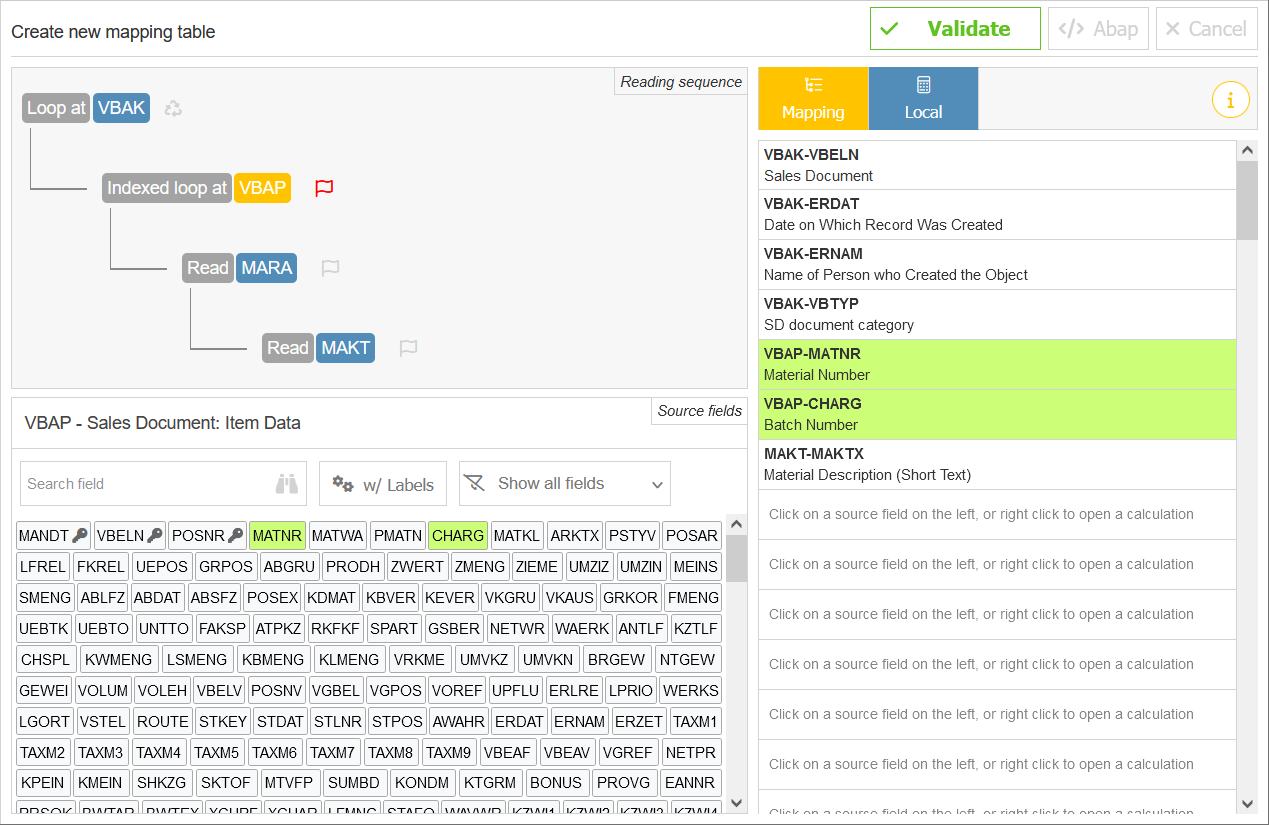Switch to the Mapping tab
The width and height of the screenshot is (1269, 825).
(x=813, y=98)
